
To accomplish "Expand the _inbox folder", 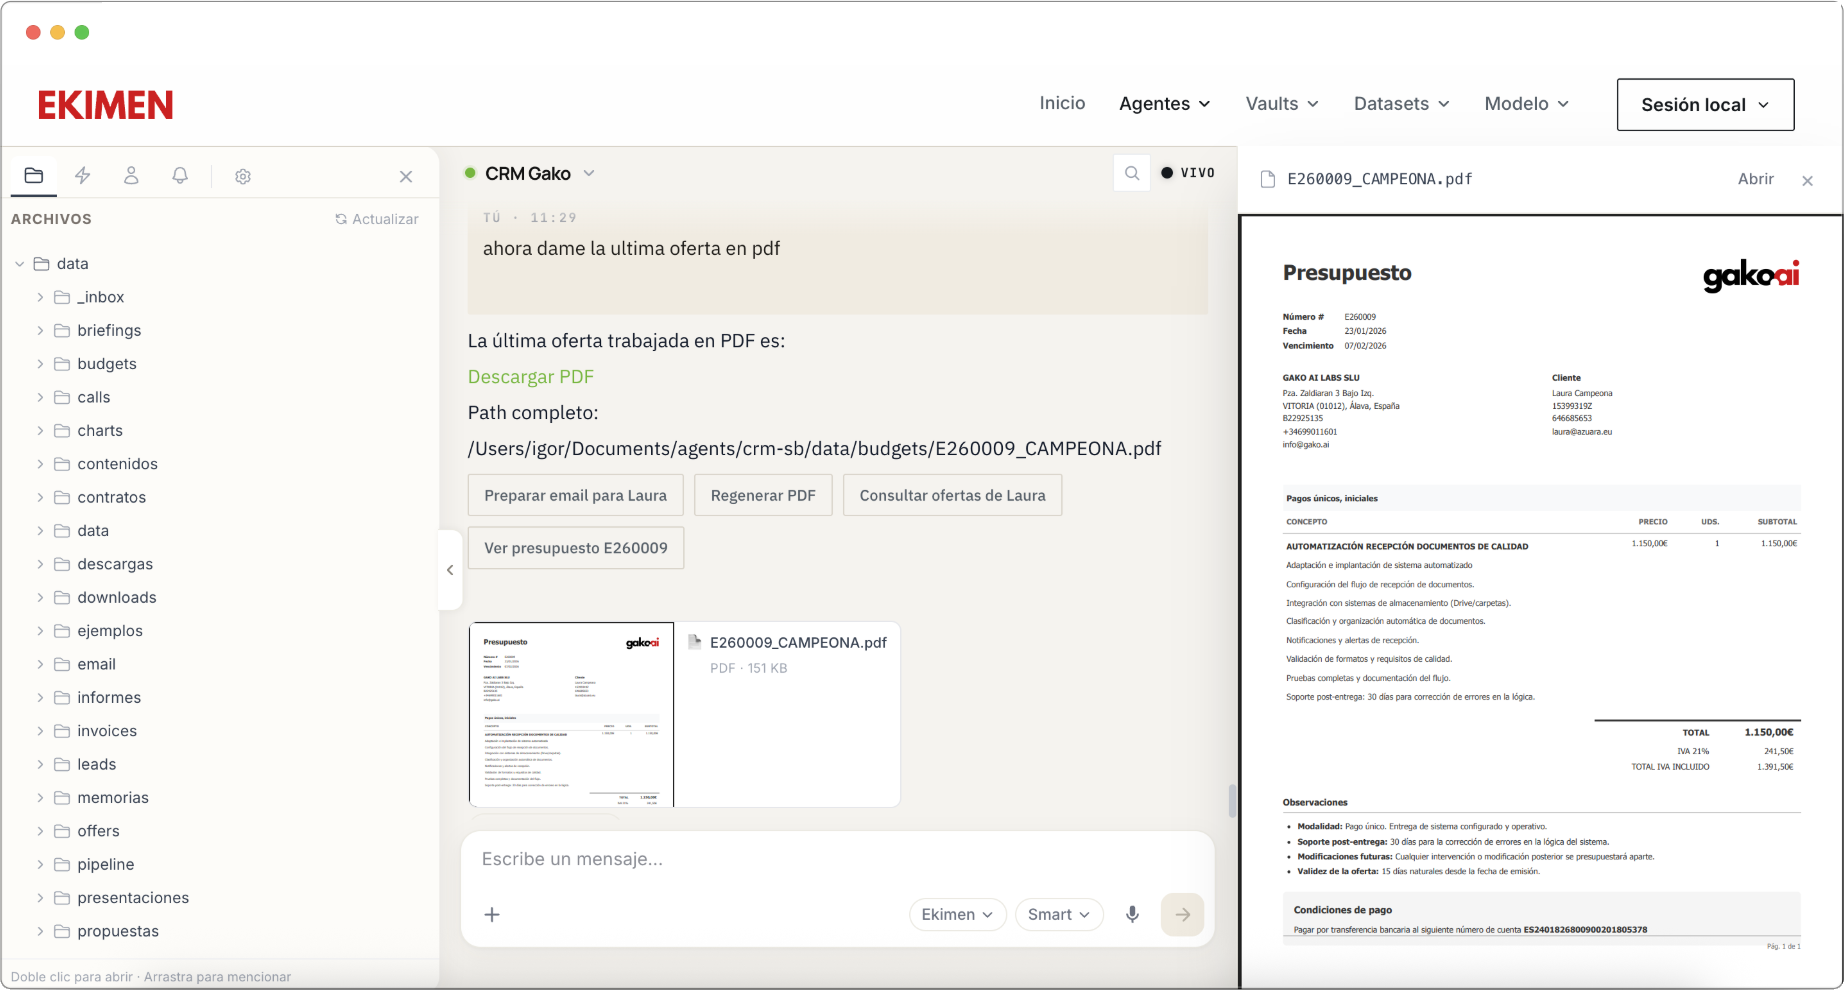I will coord(40,297).
